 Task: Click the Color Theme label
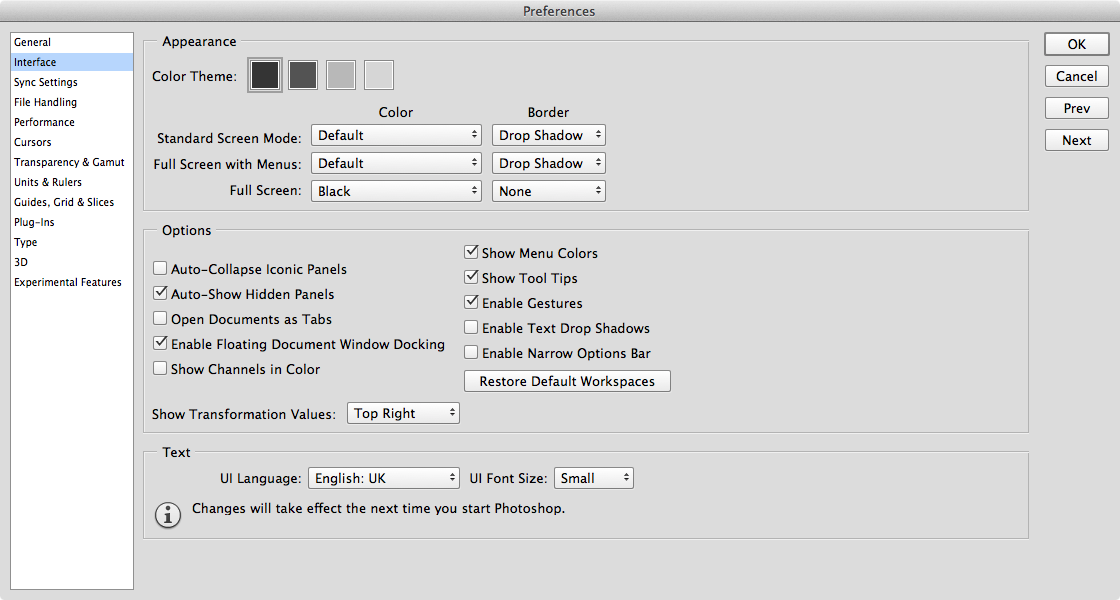194,76
